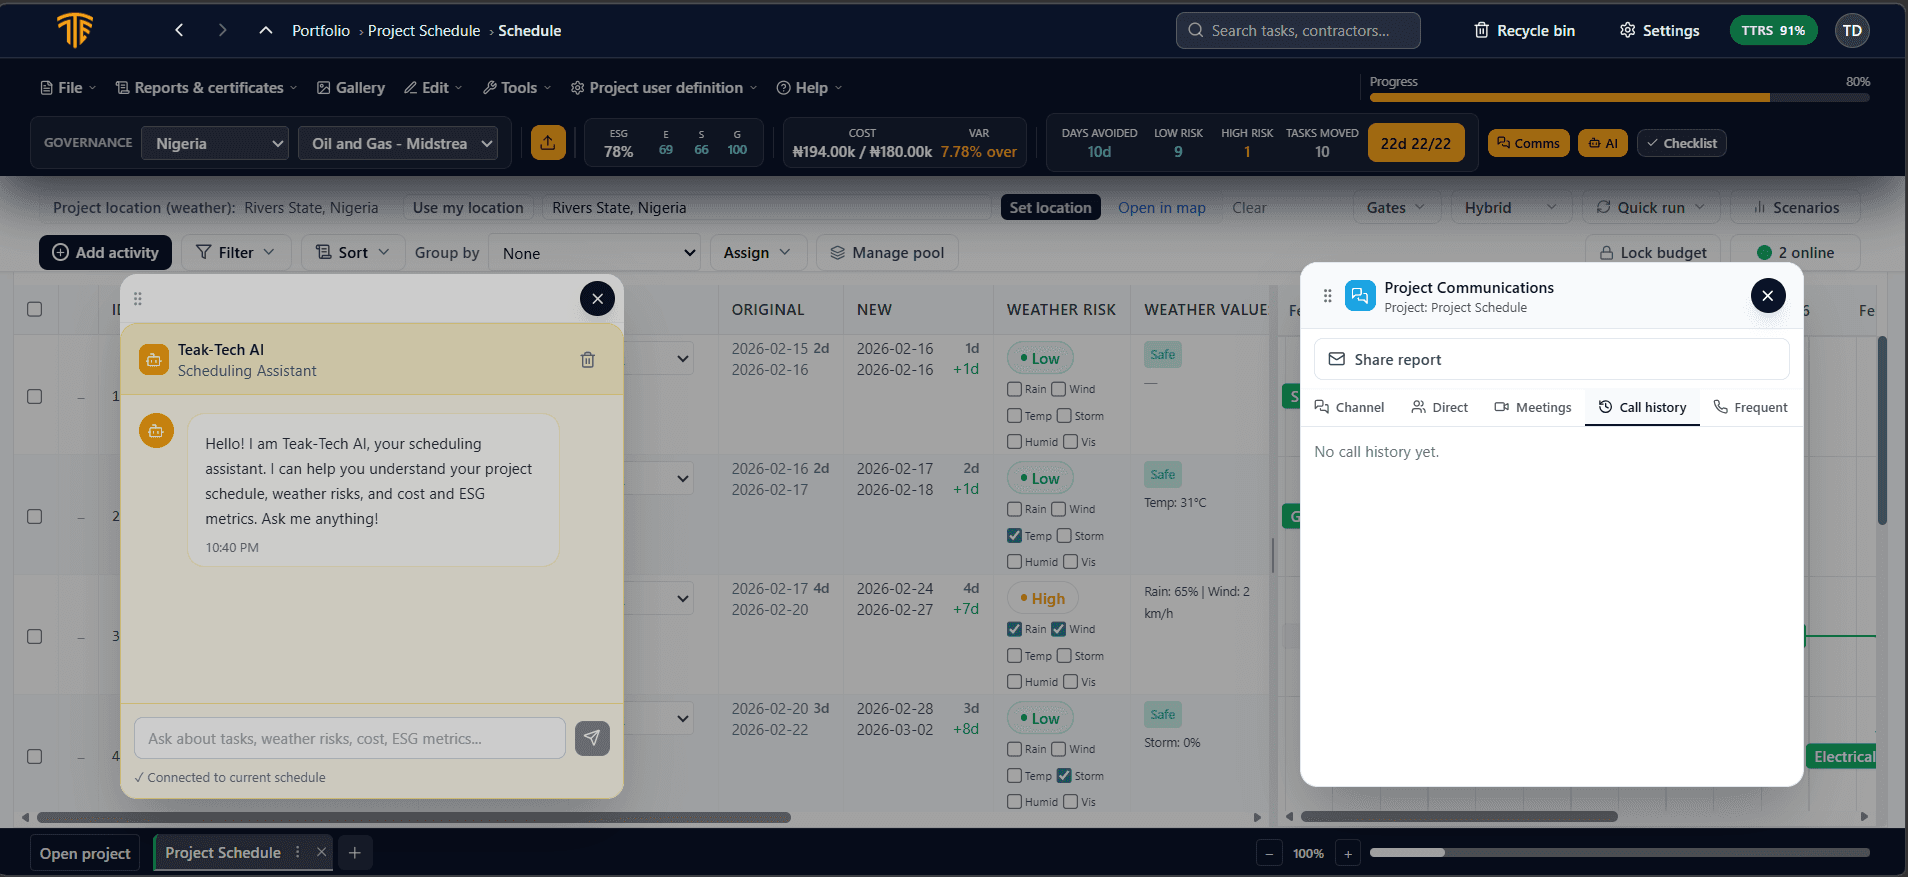The height and width of the screenshot is (877, 1908).
Task: Uncheck Wind in High risk row
Action: [x=1059, y=628]
